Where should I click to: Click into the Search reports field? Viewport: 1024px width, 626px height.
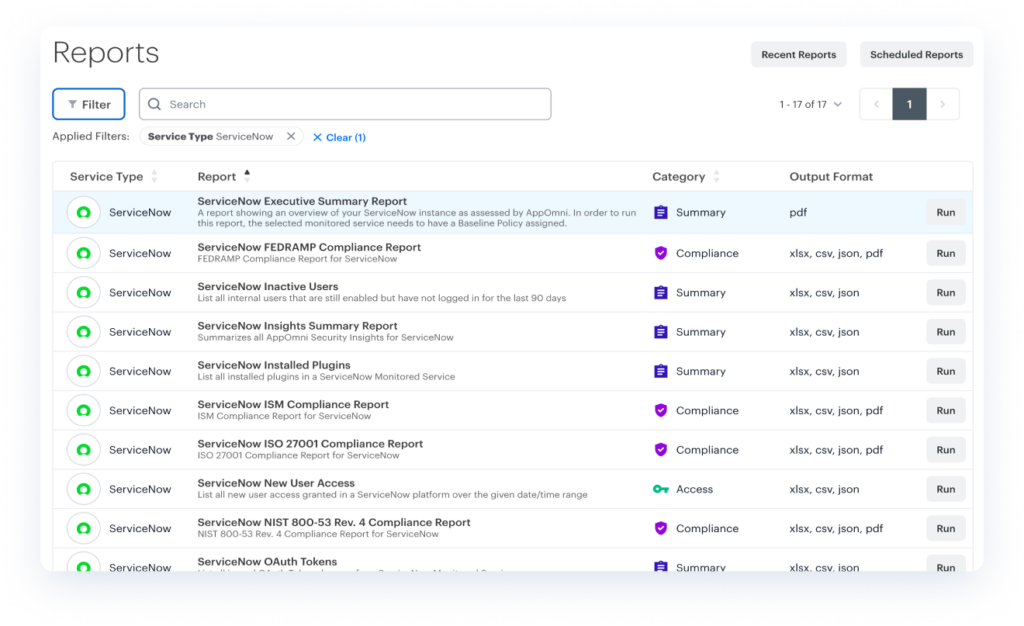[355, 104]
